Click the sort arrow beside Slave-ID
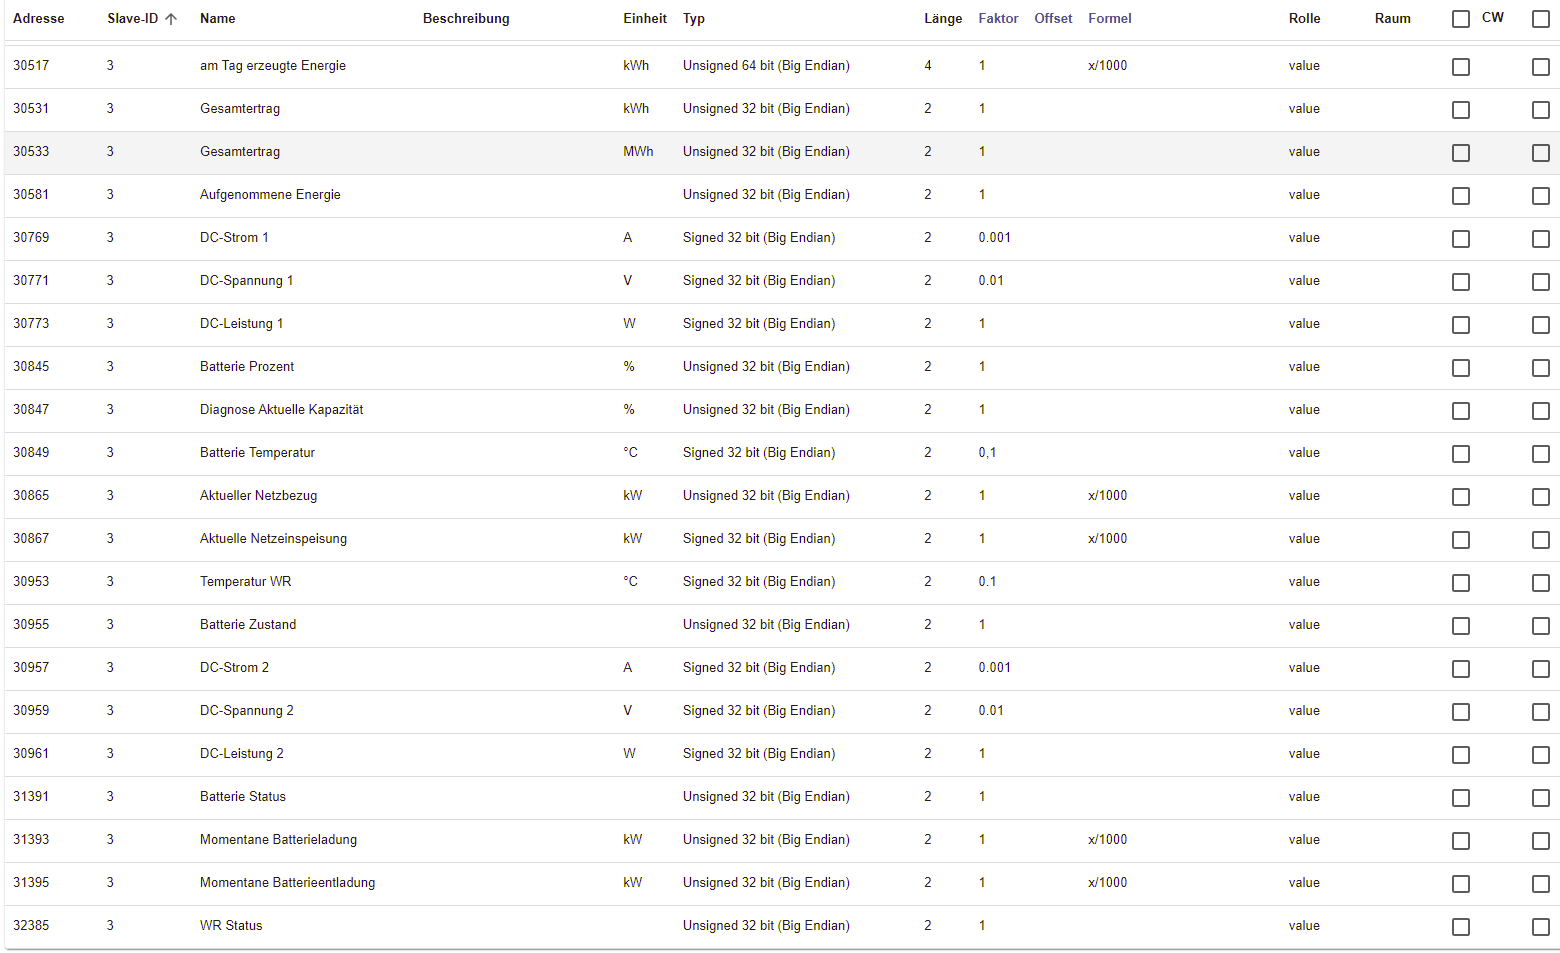Image resolution: width=1560 pixels, height=953 pixels. pos(171,19)
